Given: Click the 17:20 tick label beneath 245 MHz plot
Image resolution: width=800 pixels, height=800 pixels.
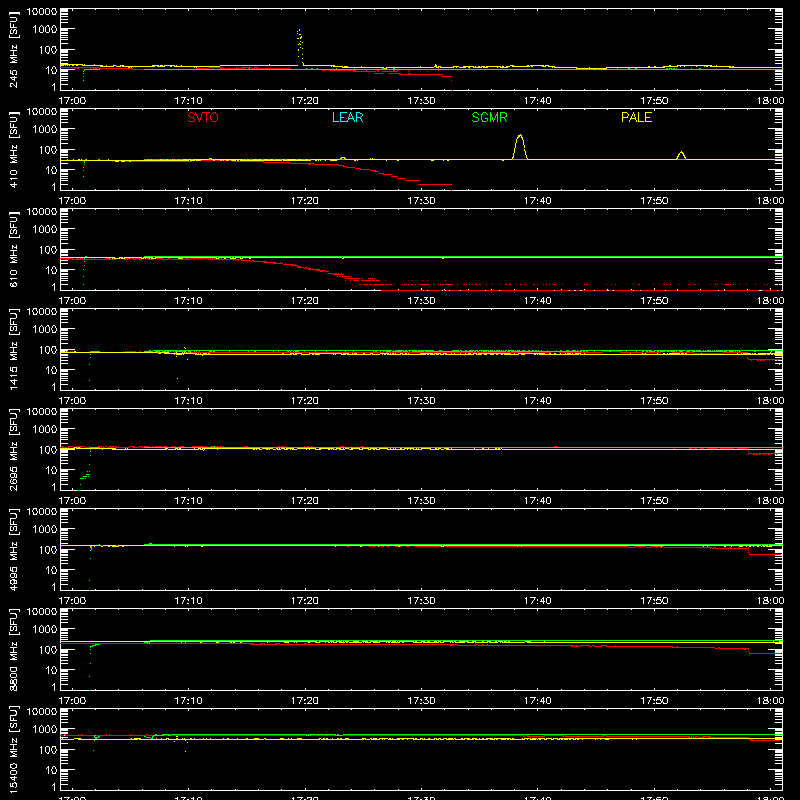Looking at the screenshot, I should pyautogui.click(x=305, y=101).
